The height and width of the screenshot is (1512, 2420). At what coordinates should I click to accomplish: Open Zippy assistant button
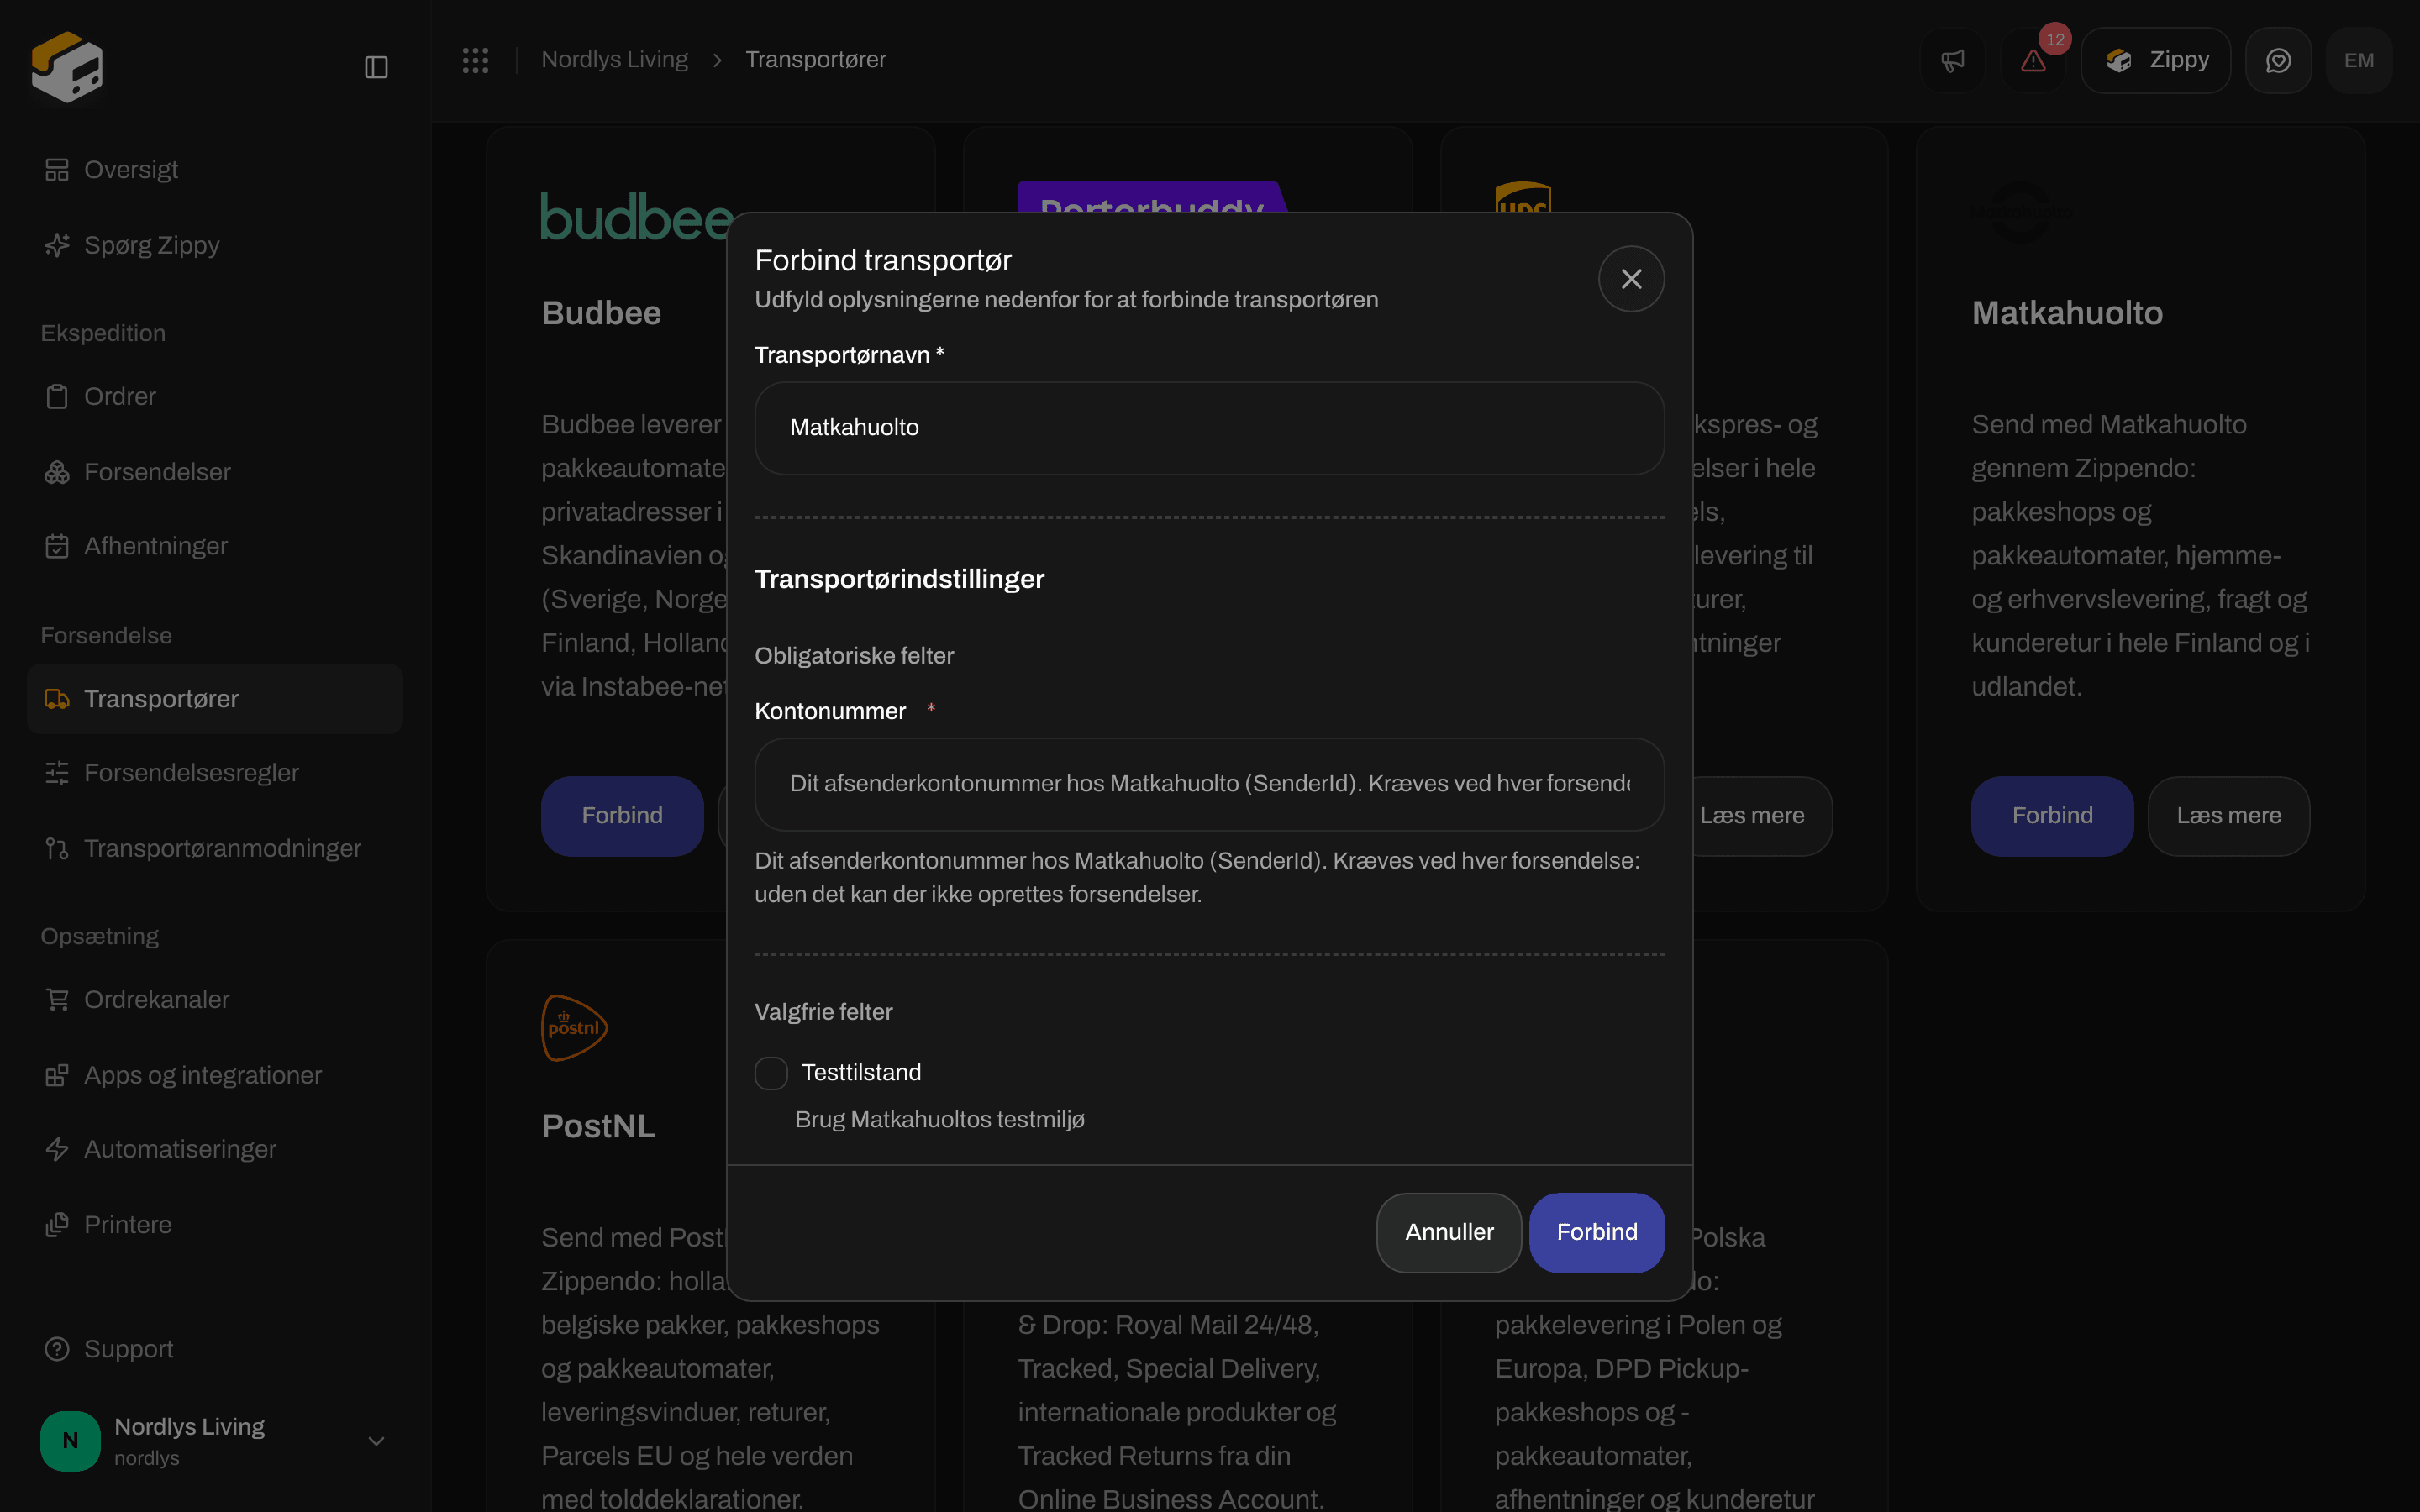(2156, 60)
